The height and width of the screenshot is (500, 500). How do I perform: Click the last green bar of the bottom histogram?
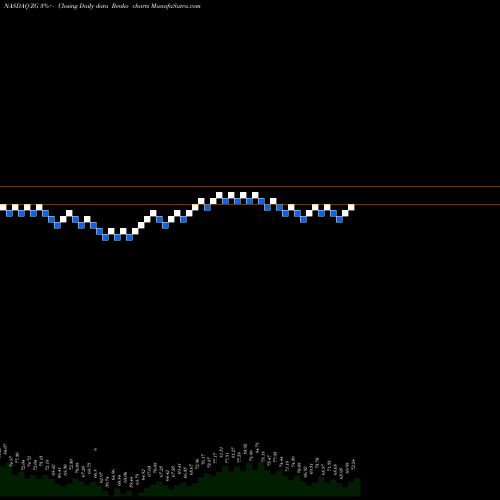click(x=357, y=487)
